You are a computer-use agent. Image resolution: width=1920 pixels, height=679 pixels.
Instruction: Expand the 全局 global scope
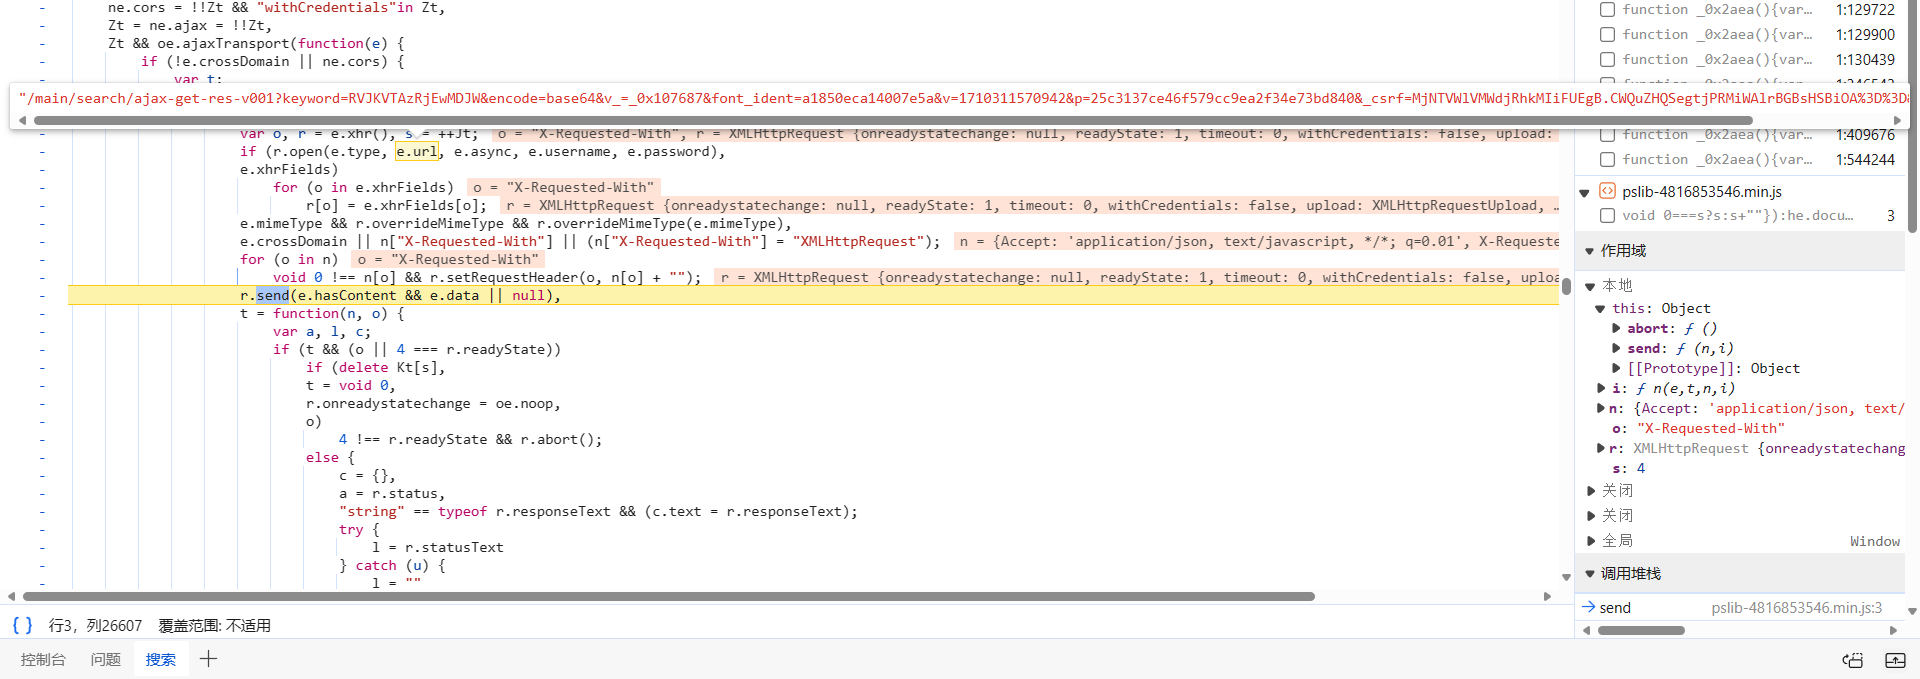[1591, 541]
